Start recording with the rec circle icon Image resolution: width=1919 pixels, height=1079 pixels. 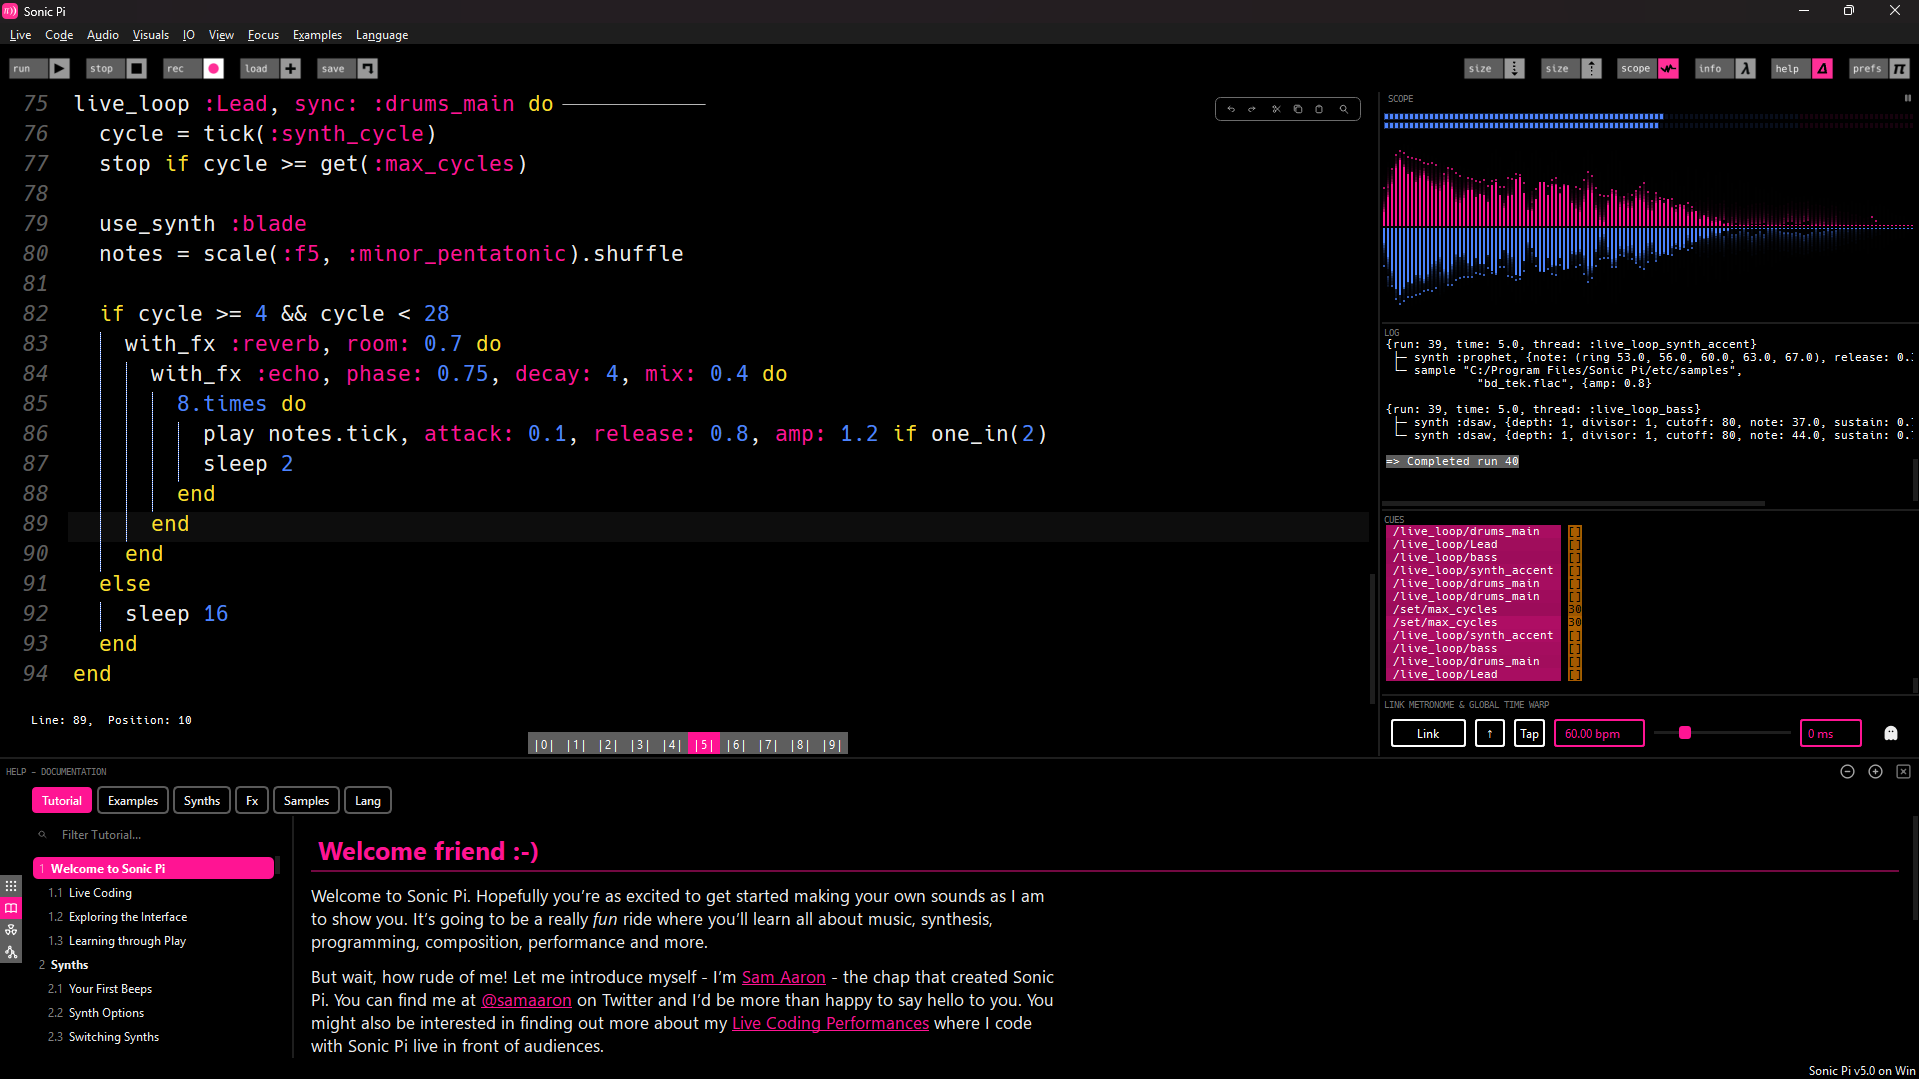(x=213, y=68)
